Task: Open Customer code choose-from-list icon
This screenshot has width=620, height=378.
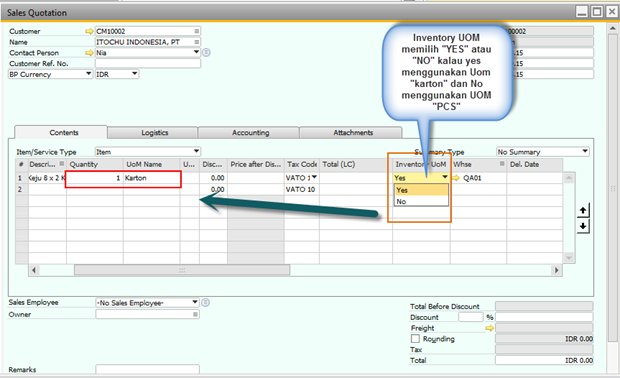Action: (x=196, y=31)
